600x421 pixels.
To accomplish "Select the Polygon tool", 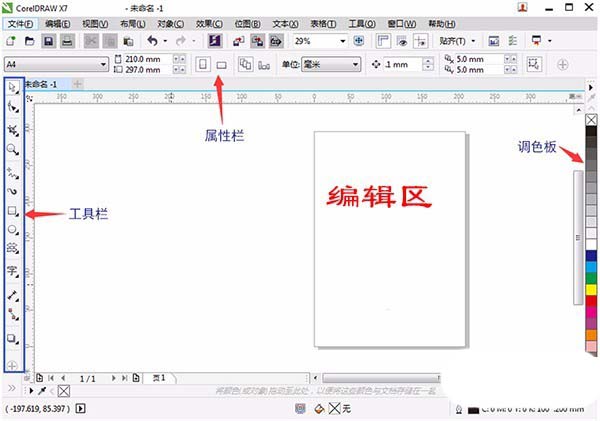I will (13, 248).
